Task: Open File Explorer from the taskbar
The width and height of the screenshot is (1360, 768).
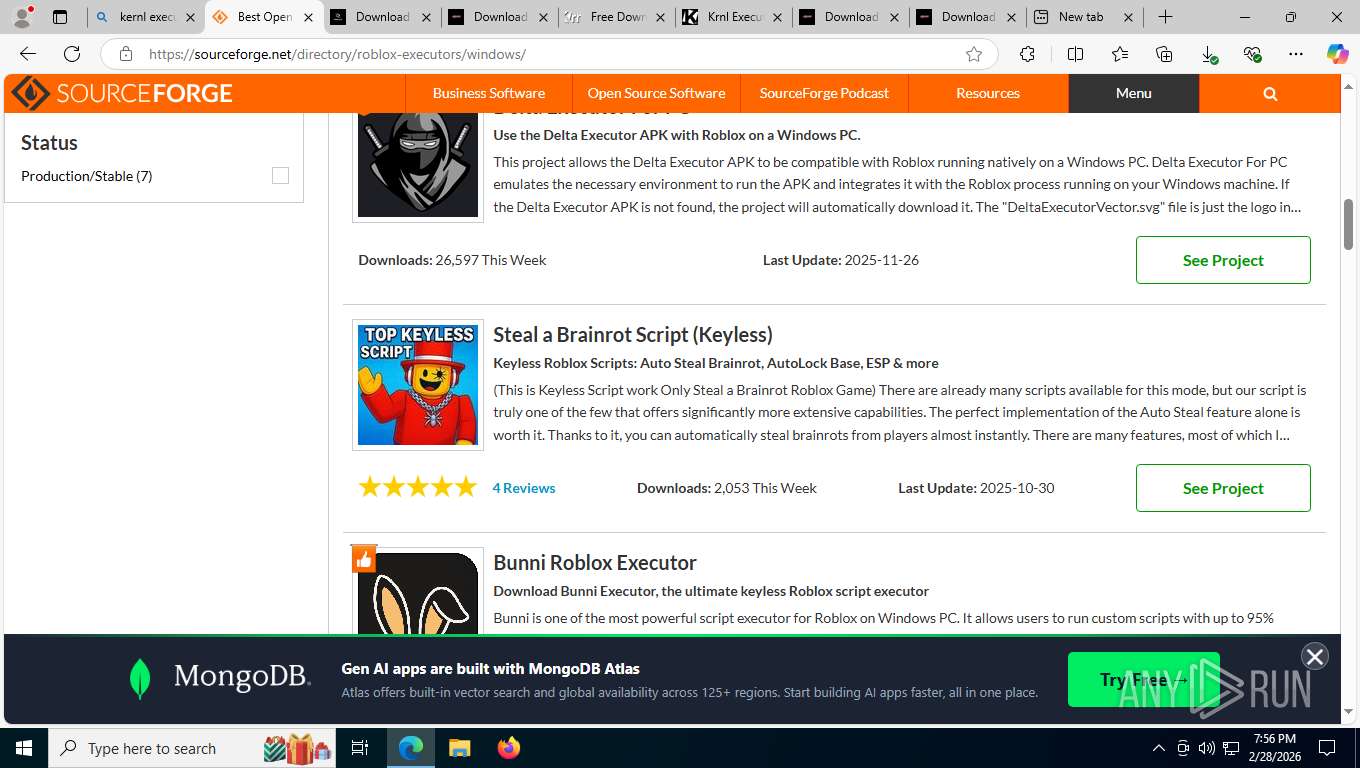Action: coord(459,748)
